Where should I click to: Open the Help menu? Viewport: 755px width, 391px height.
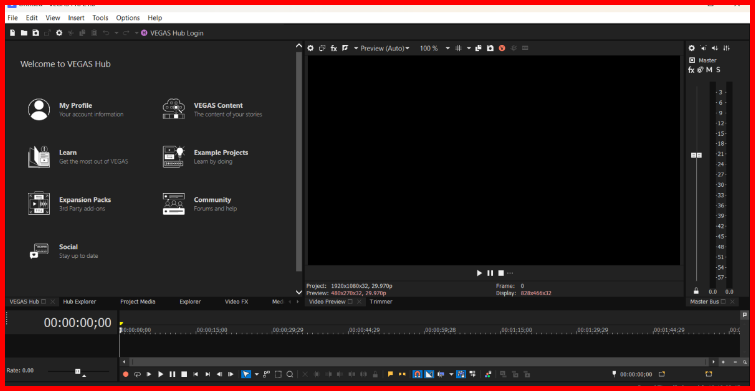point(155,18)
